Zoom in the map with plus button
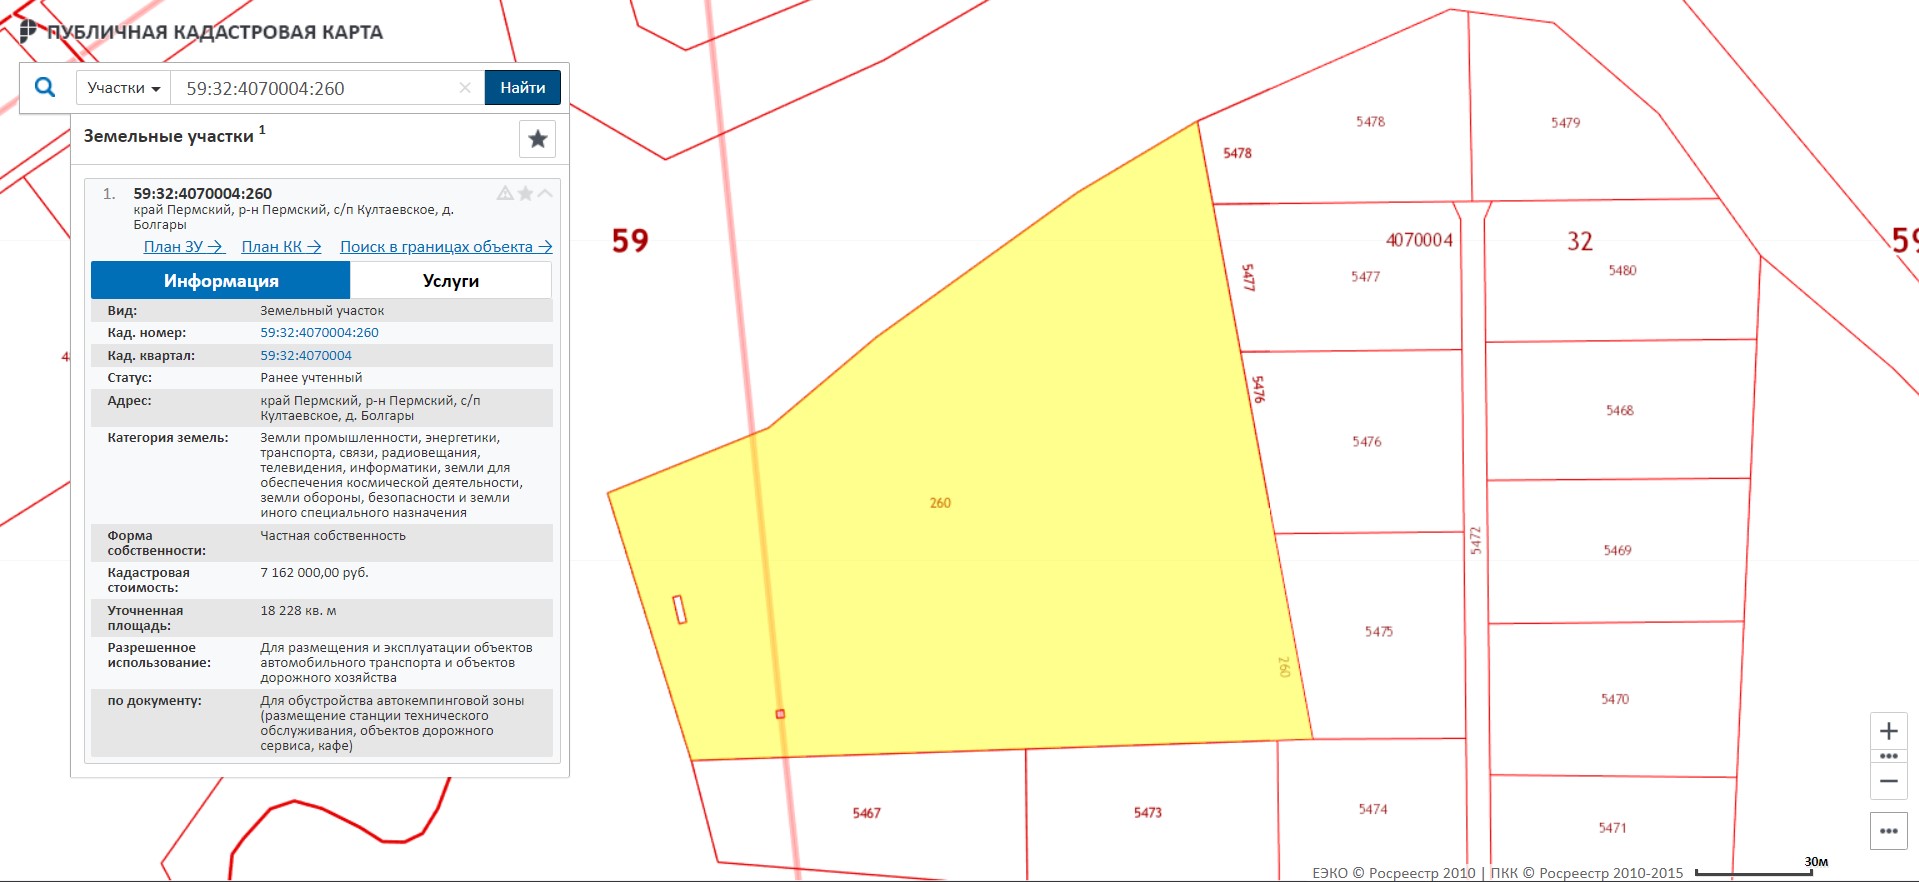1919x882 pixels. (x=1888, y=731)
